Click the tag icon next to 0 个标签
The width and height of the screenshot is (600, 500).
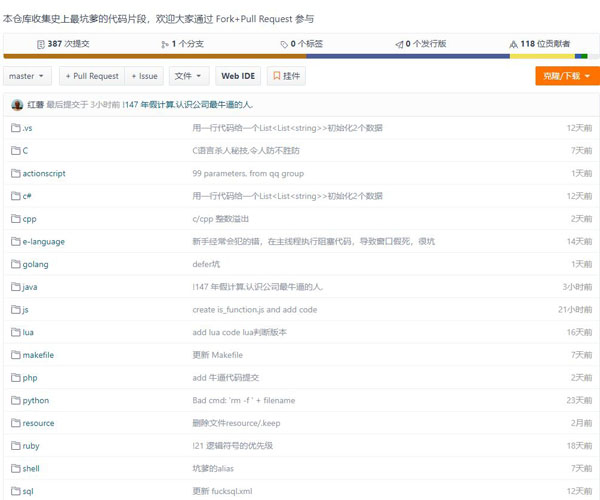284,44
